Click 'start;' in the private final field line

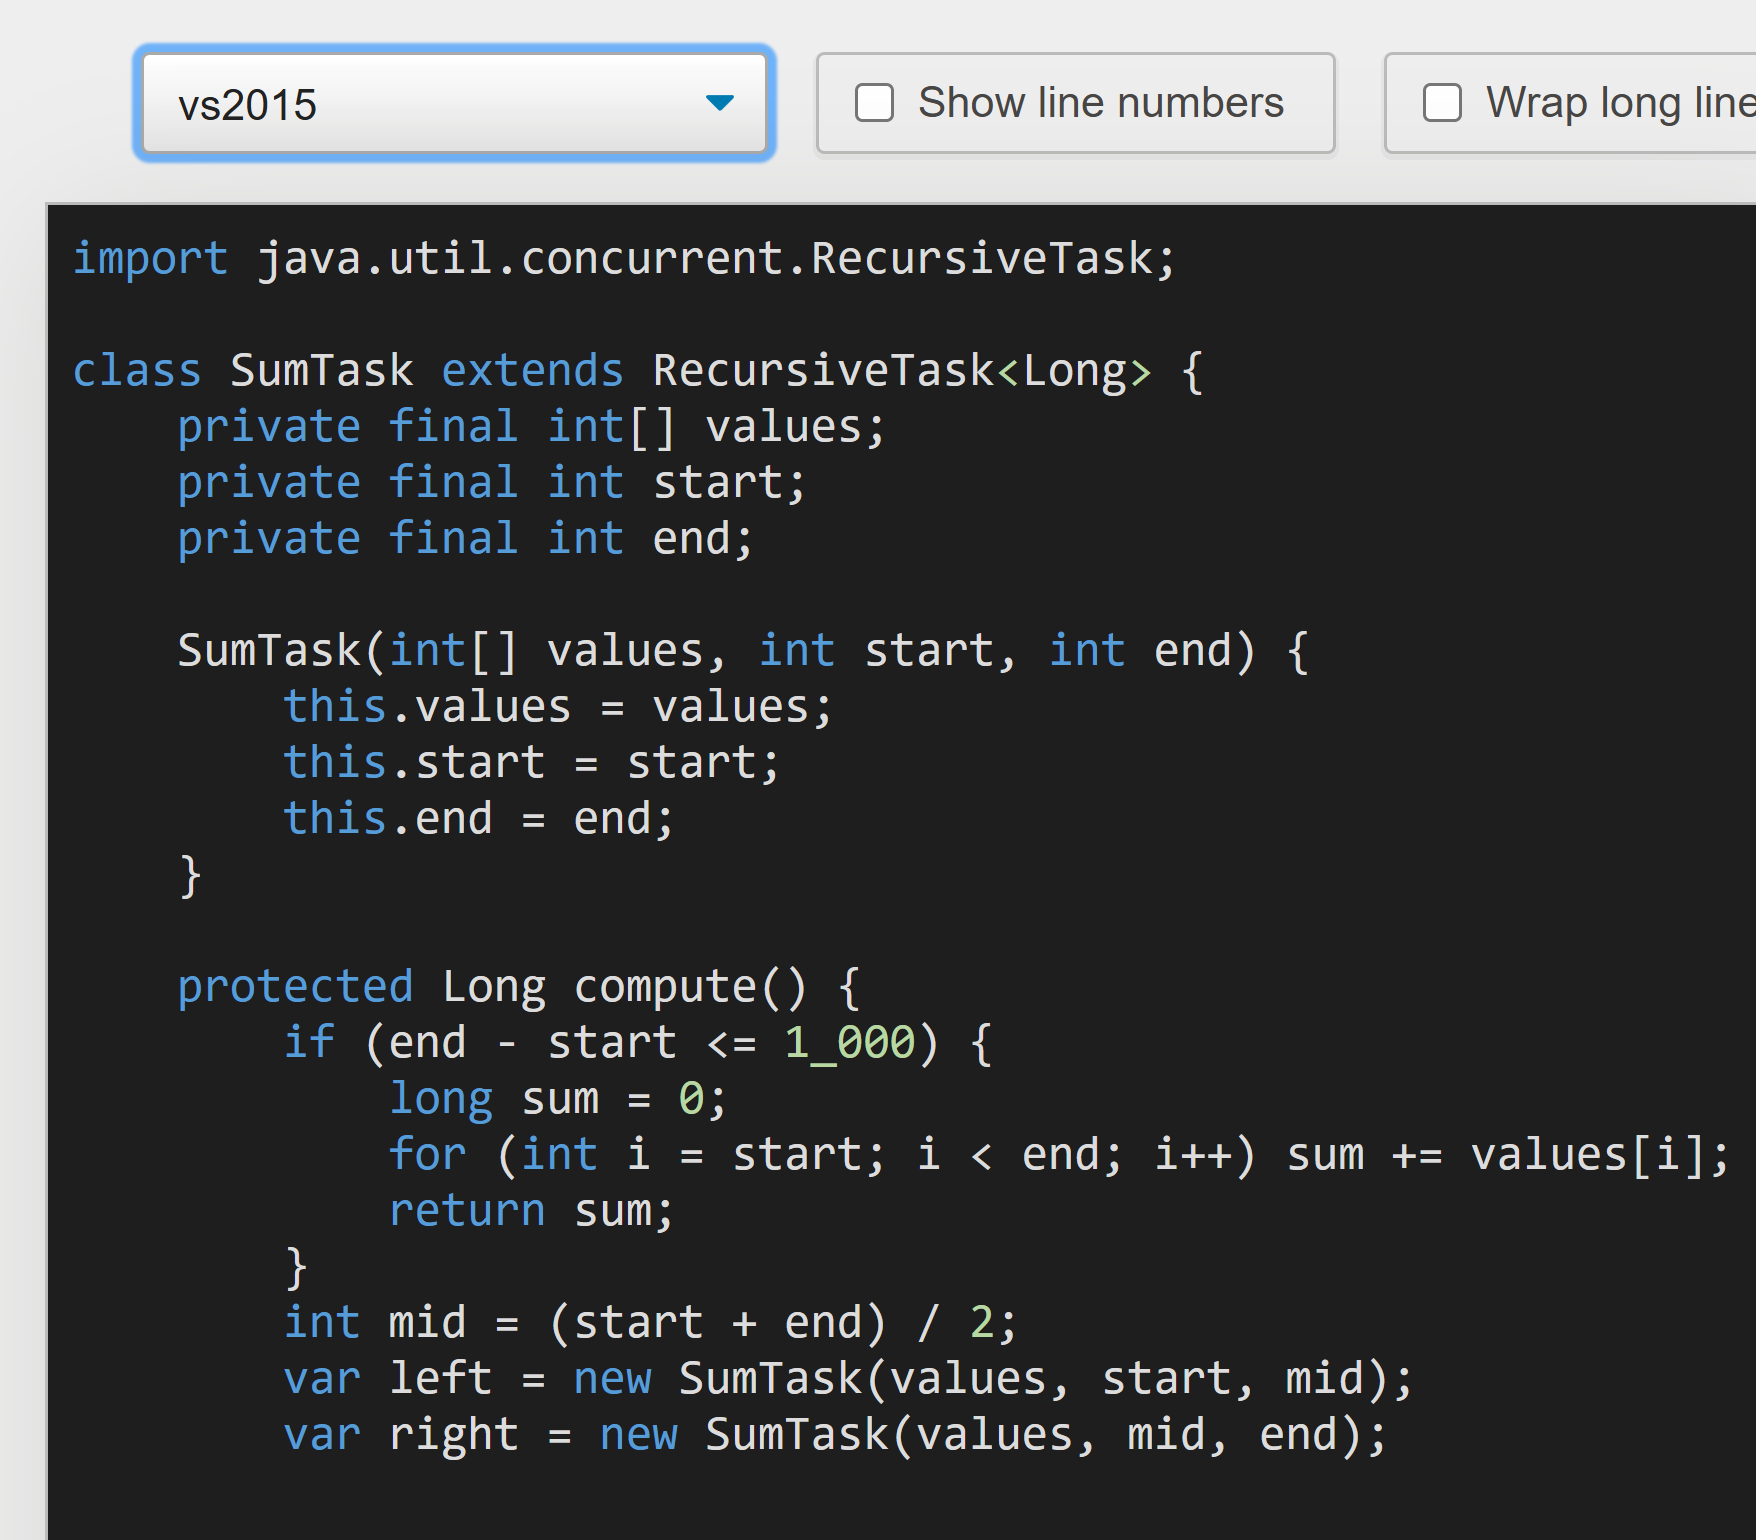(730, 483)
